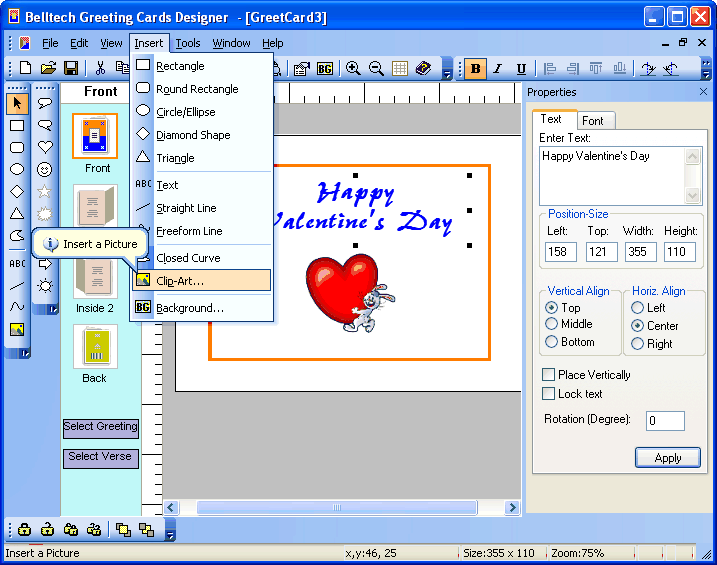Click the Select Greeting button
The image size is (717, 565).
(101, 427)
